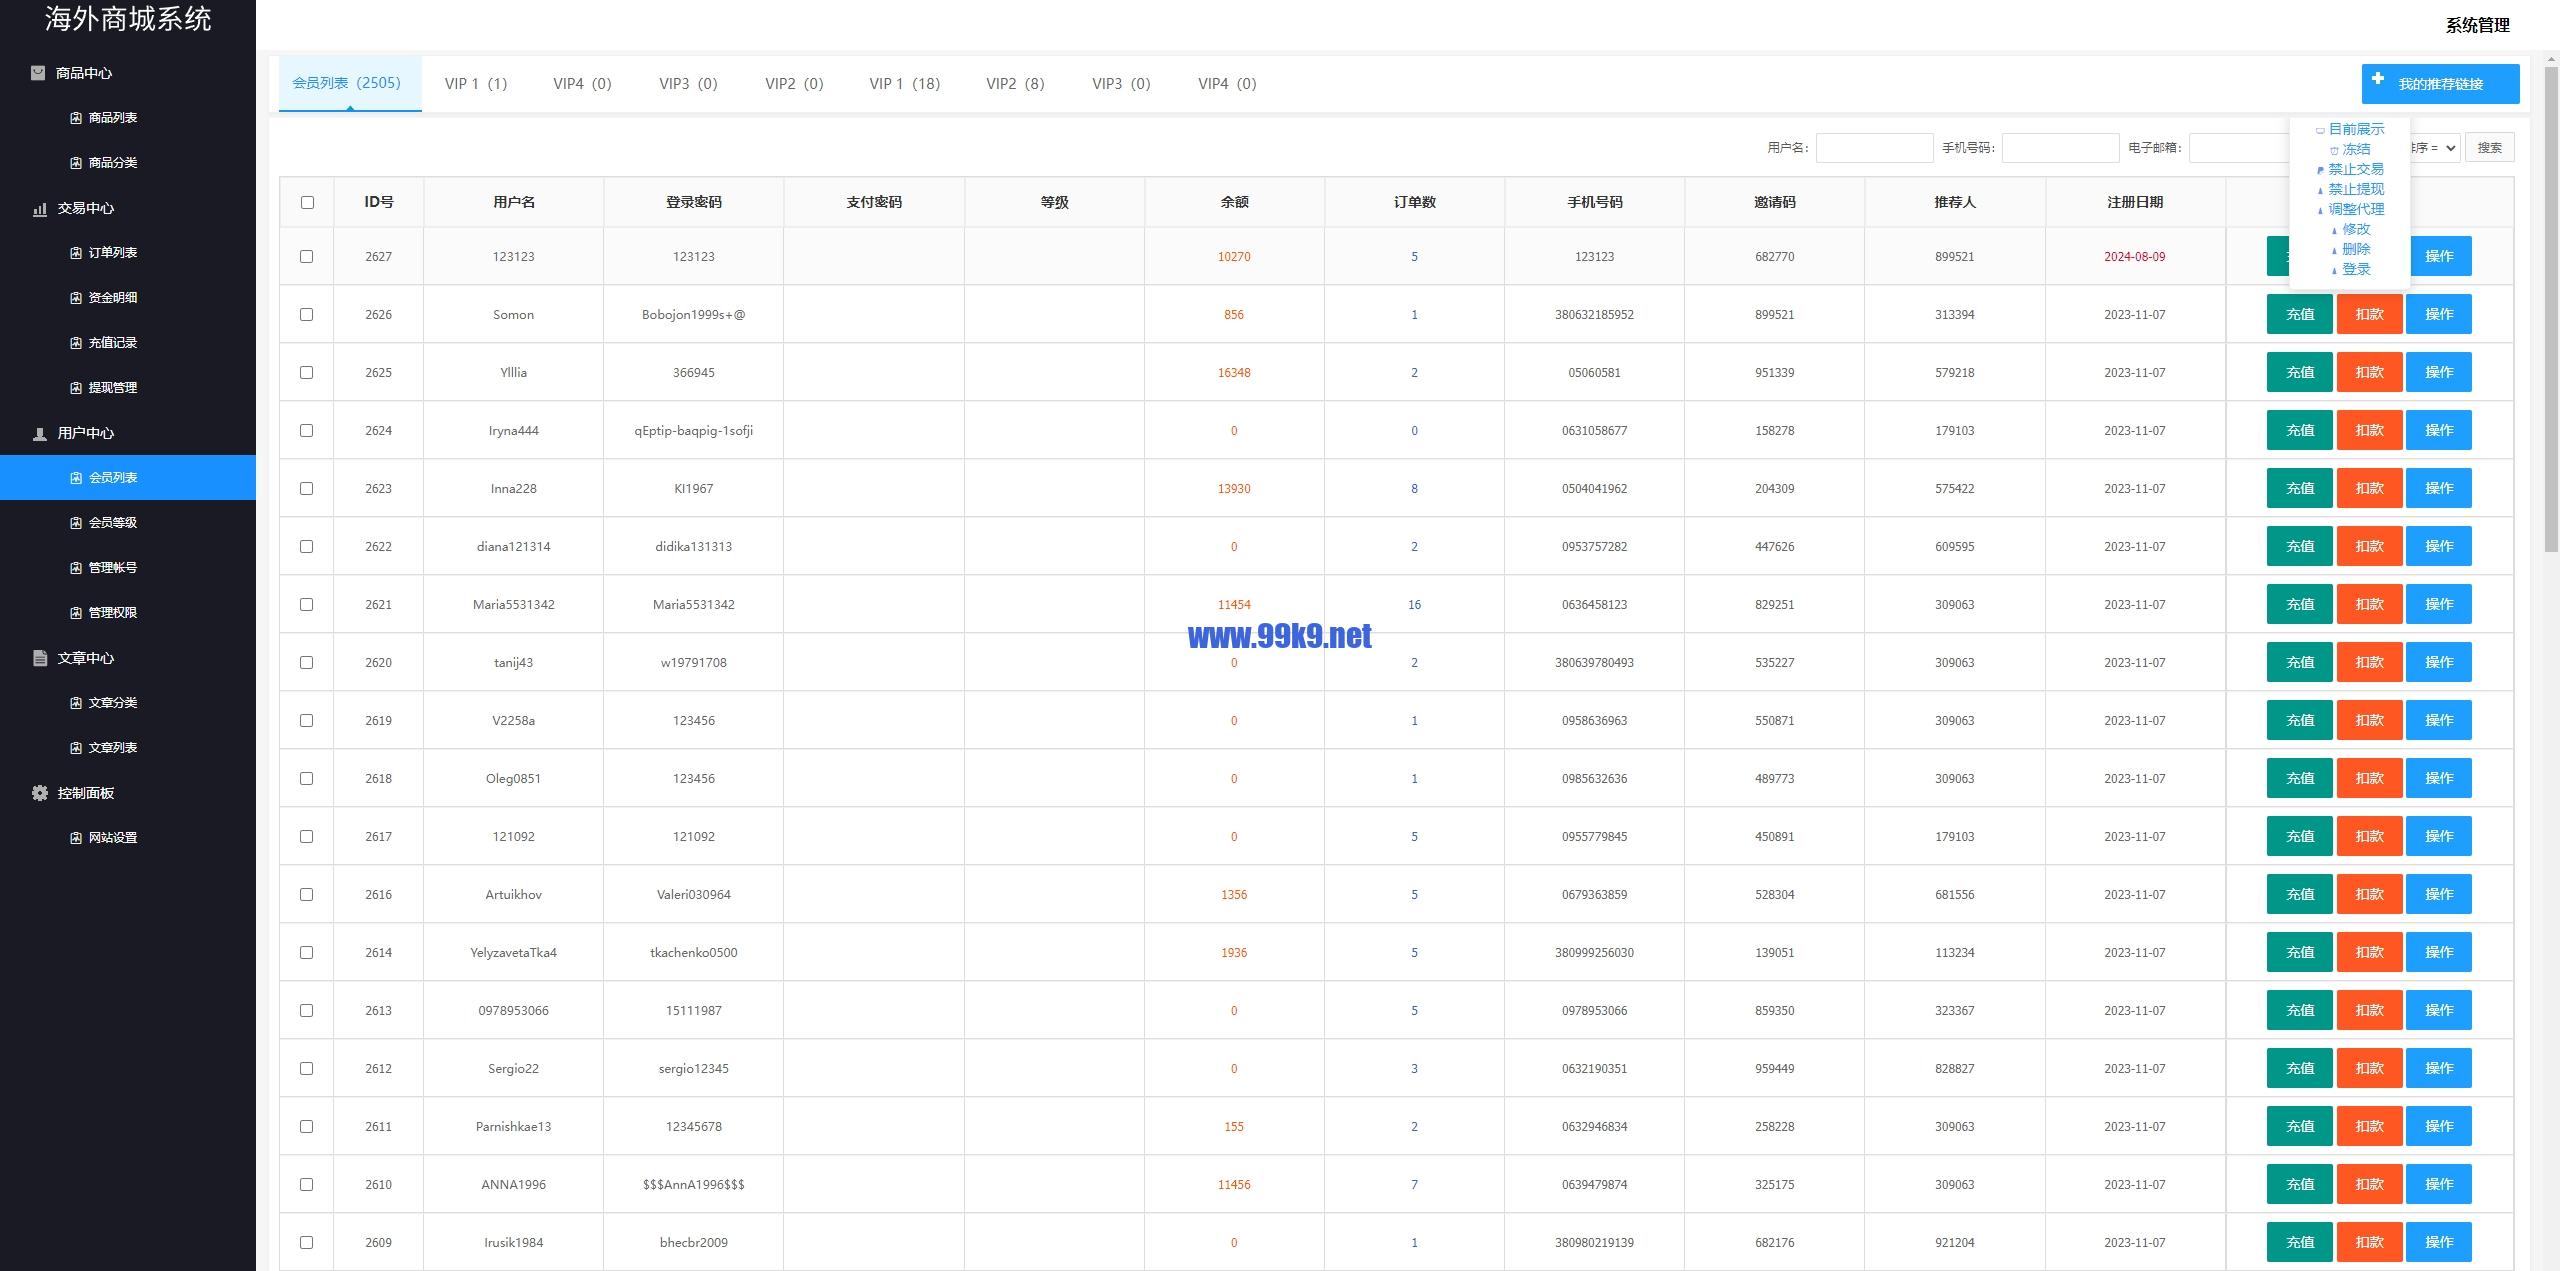Open 操作 menu for diana121314 row
Viewport: 2560px width, 1271px height.
click(2438, 546)
